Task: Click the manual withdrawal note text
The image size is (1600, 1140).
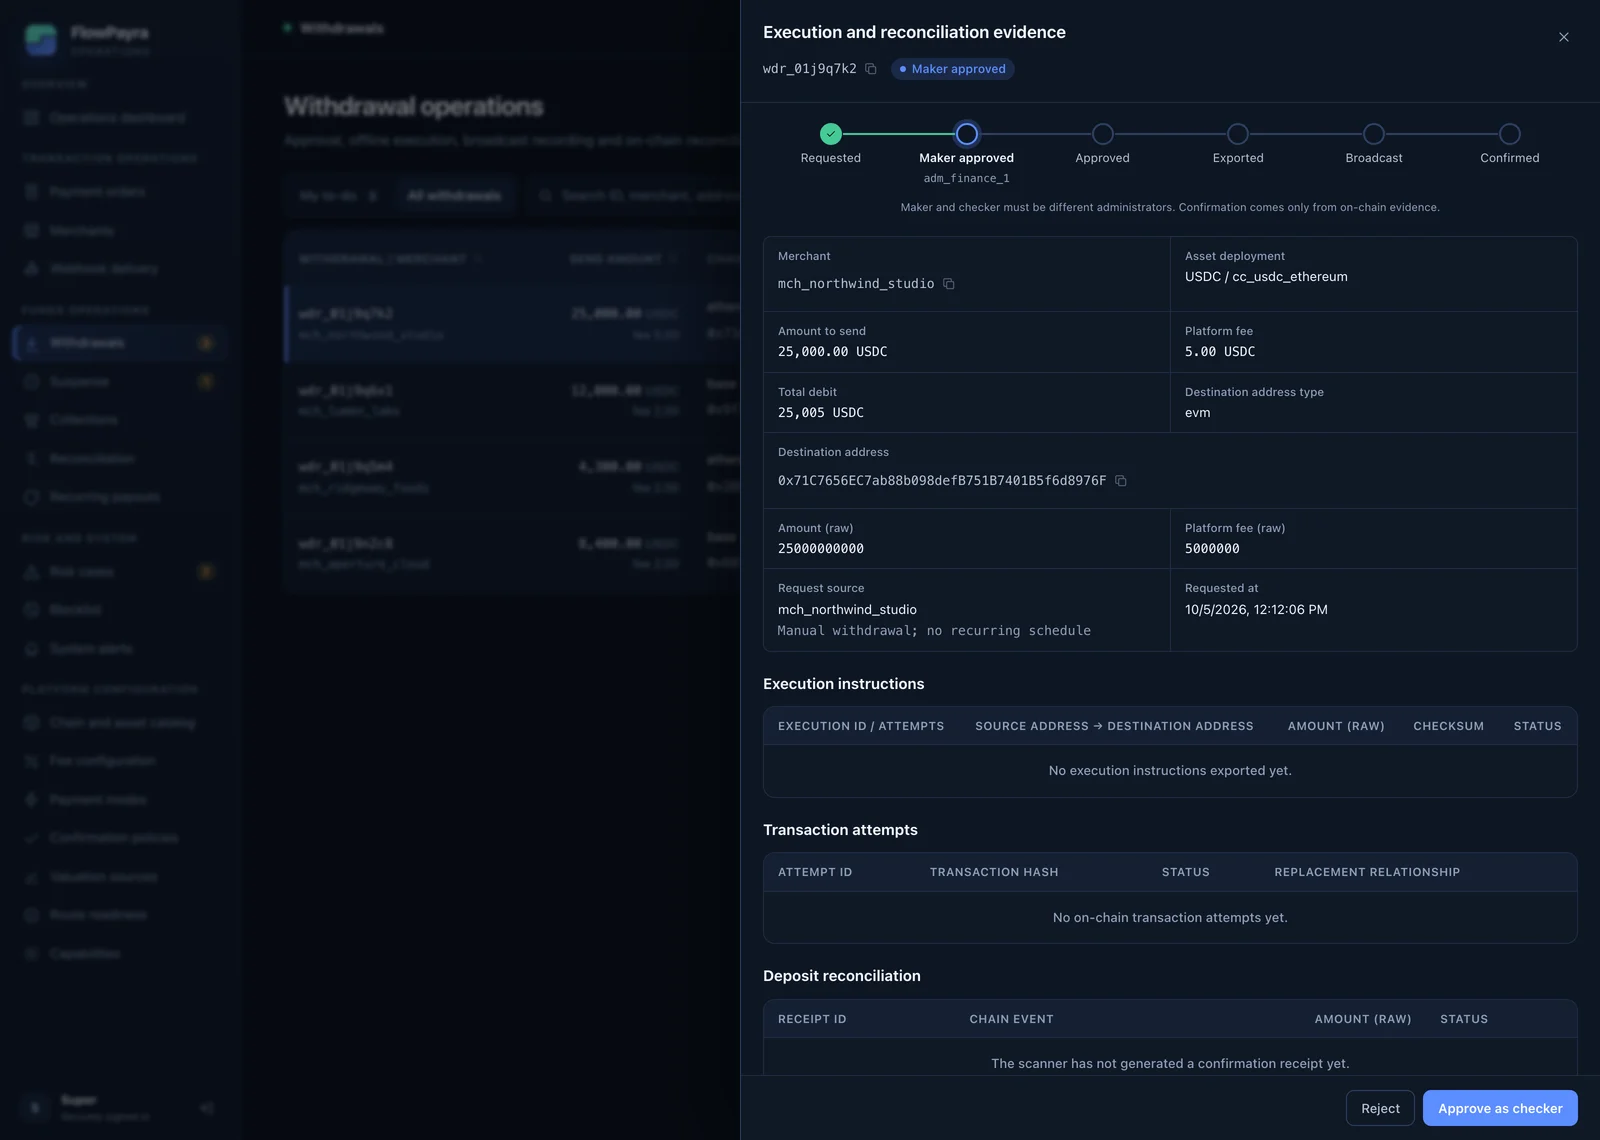Action: pyautogui.click(x=934, y=631)
